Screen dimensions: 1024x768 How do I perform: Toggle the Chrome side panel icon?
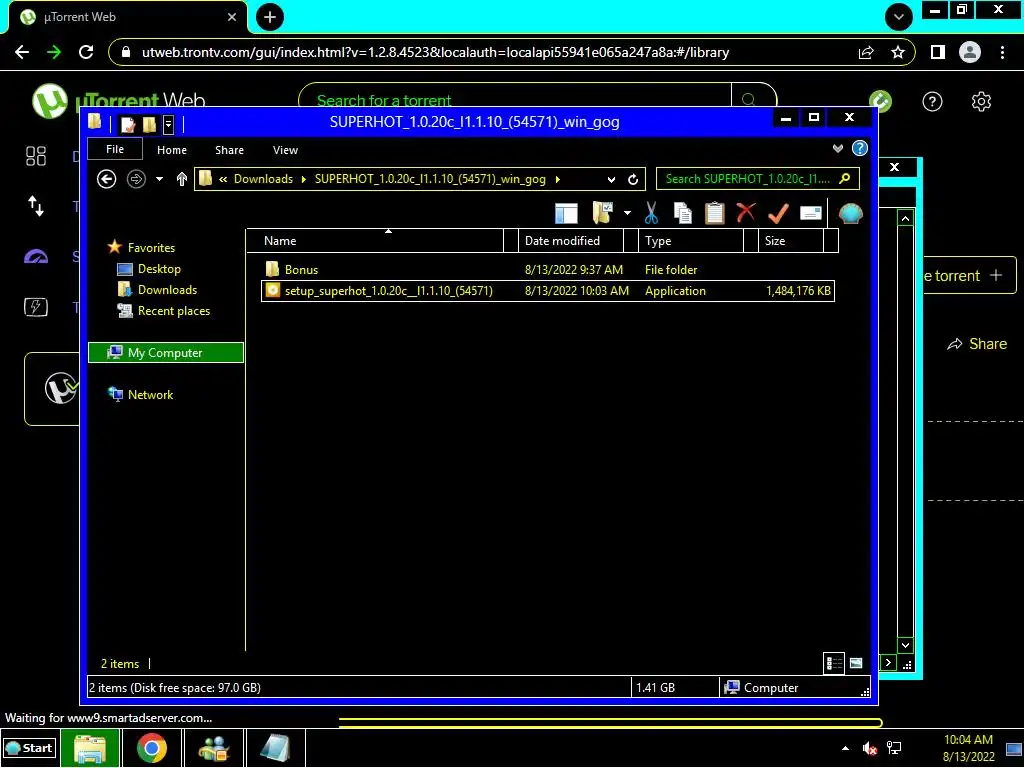pos(938,52)
